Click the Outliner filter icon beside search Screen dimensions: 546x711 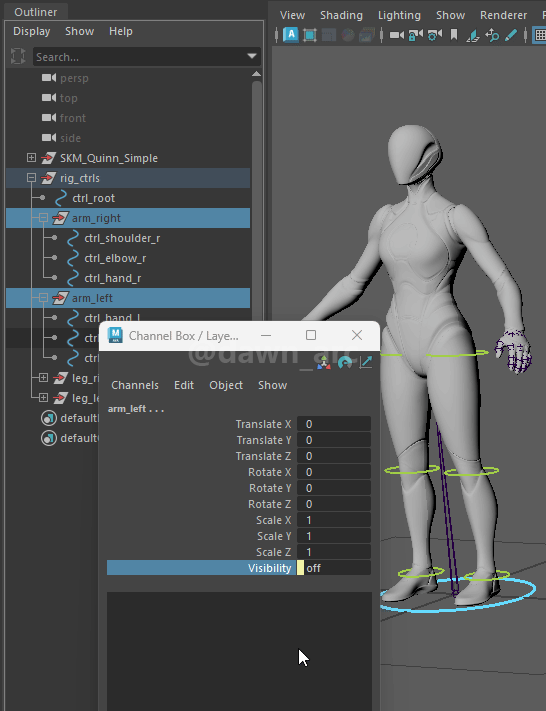pos(18,56)
